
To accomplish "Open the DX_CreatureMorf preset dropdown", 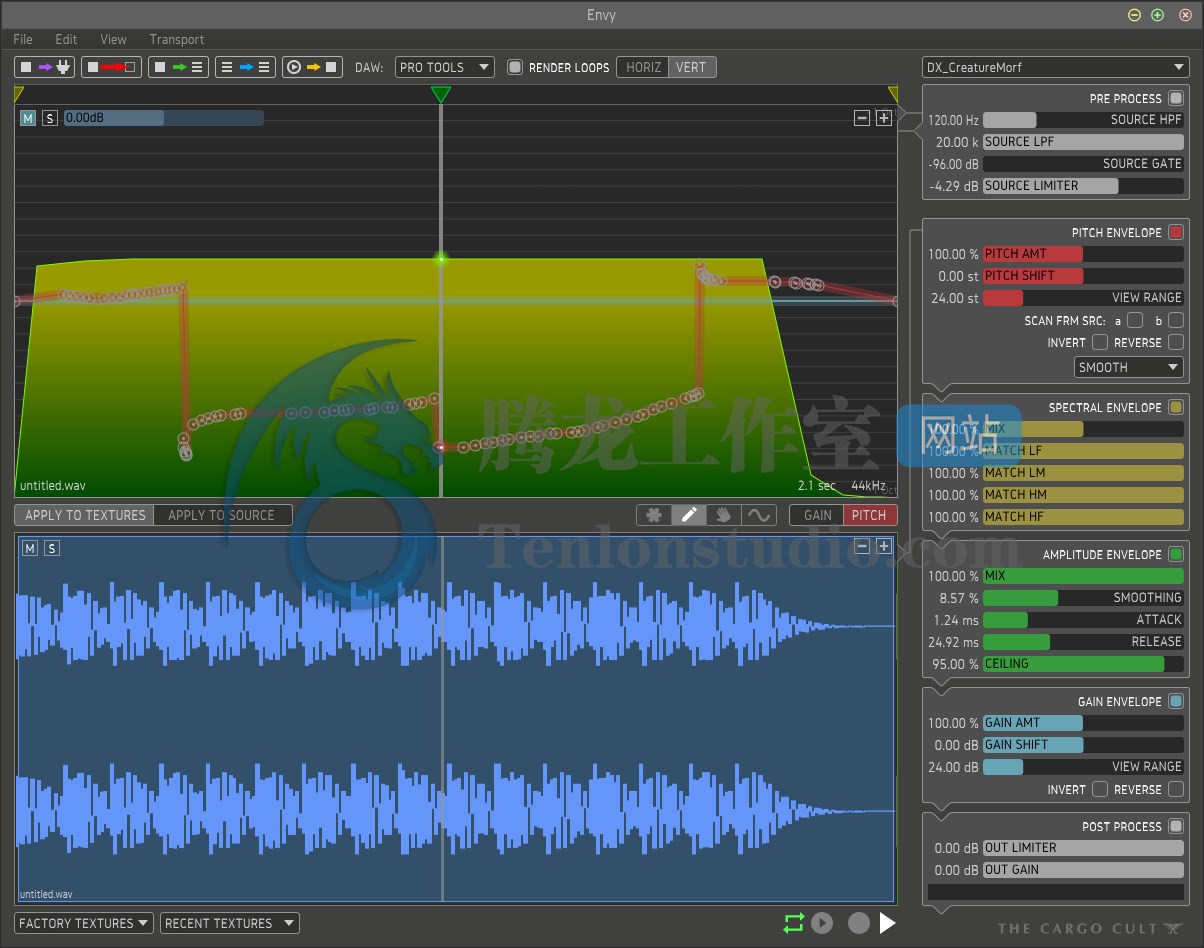I will 1055,67.
